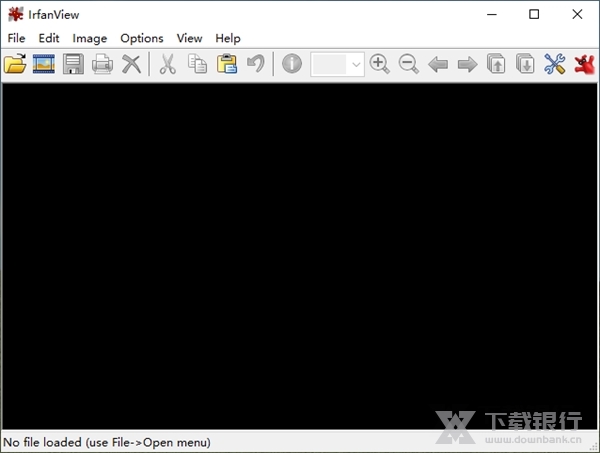The width and height of the screenshot is (600, 453).
Task: Open the Image menu
Action: tap(90, 38)
